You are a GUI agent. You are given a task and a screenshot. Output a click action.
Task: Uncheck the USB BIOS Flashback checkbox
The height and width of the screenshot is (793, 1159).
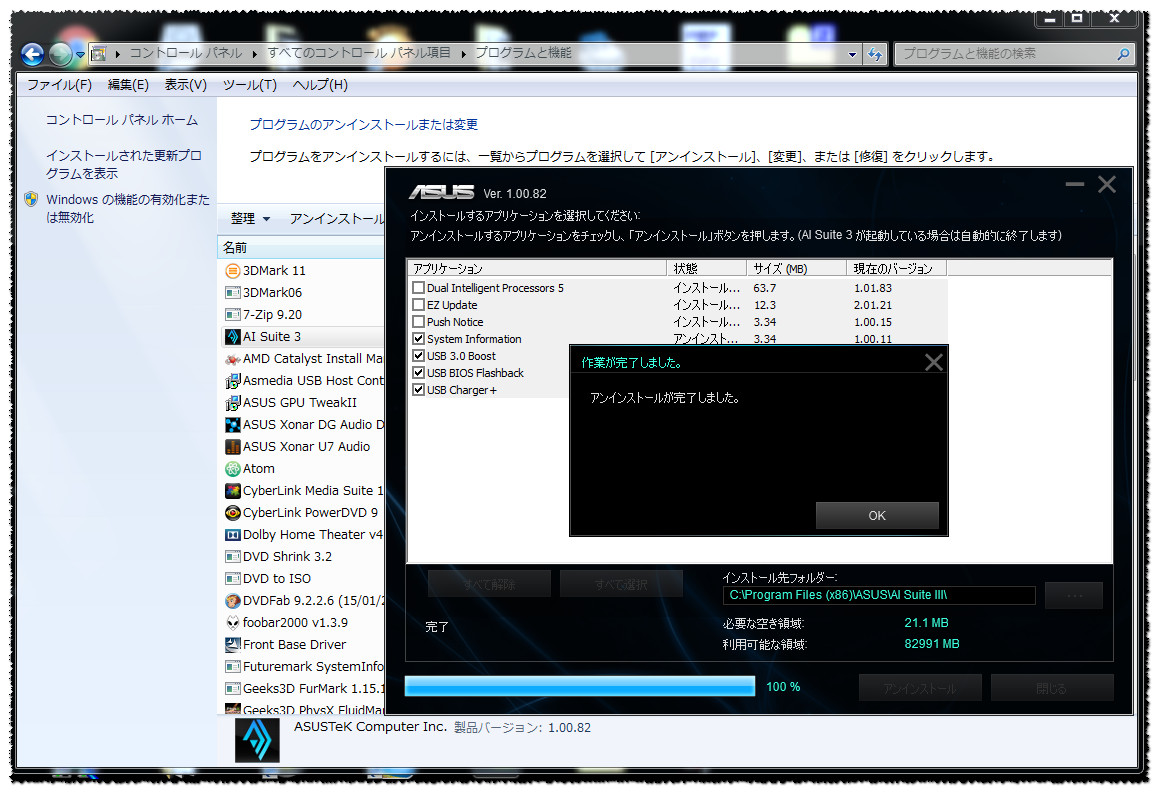418,372
